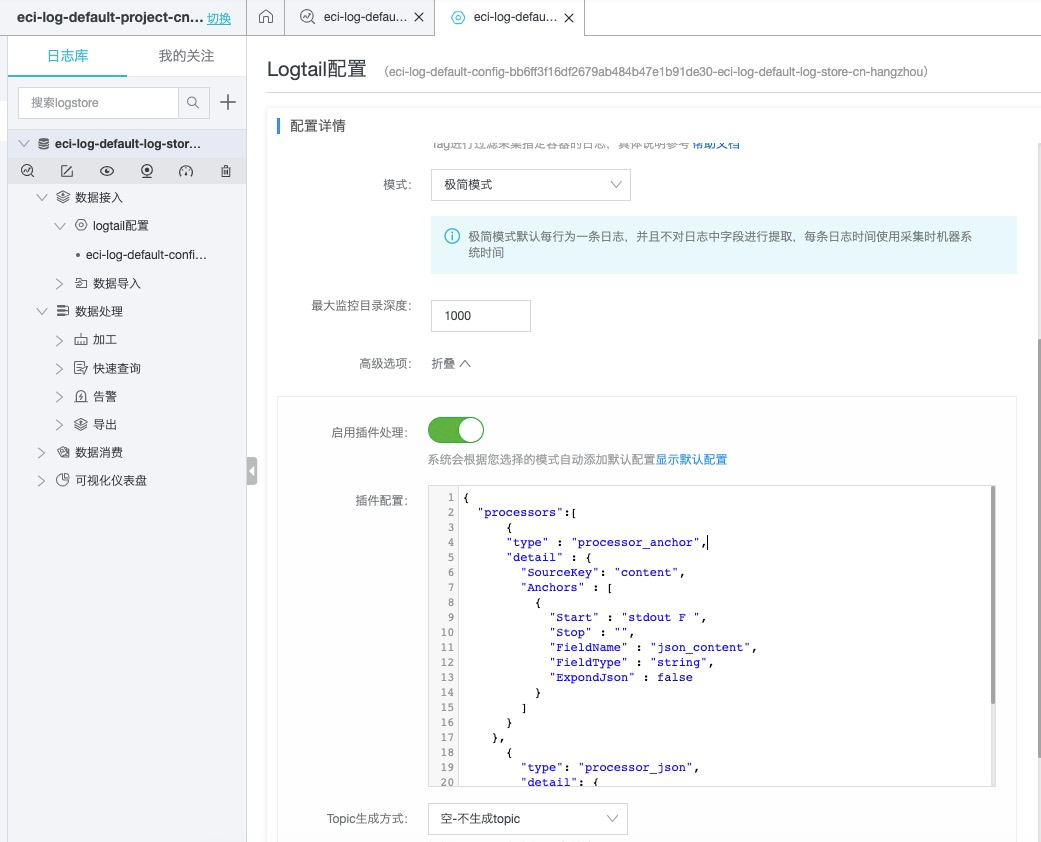The width and height of the screenshot is (1041, 842).
Task: Click the 加工 processing icon
Action: (x=81, y=339)
